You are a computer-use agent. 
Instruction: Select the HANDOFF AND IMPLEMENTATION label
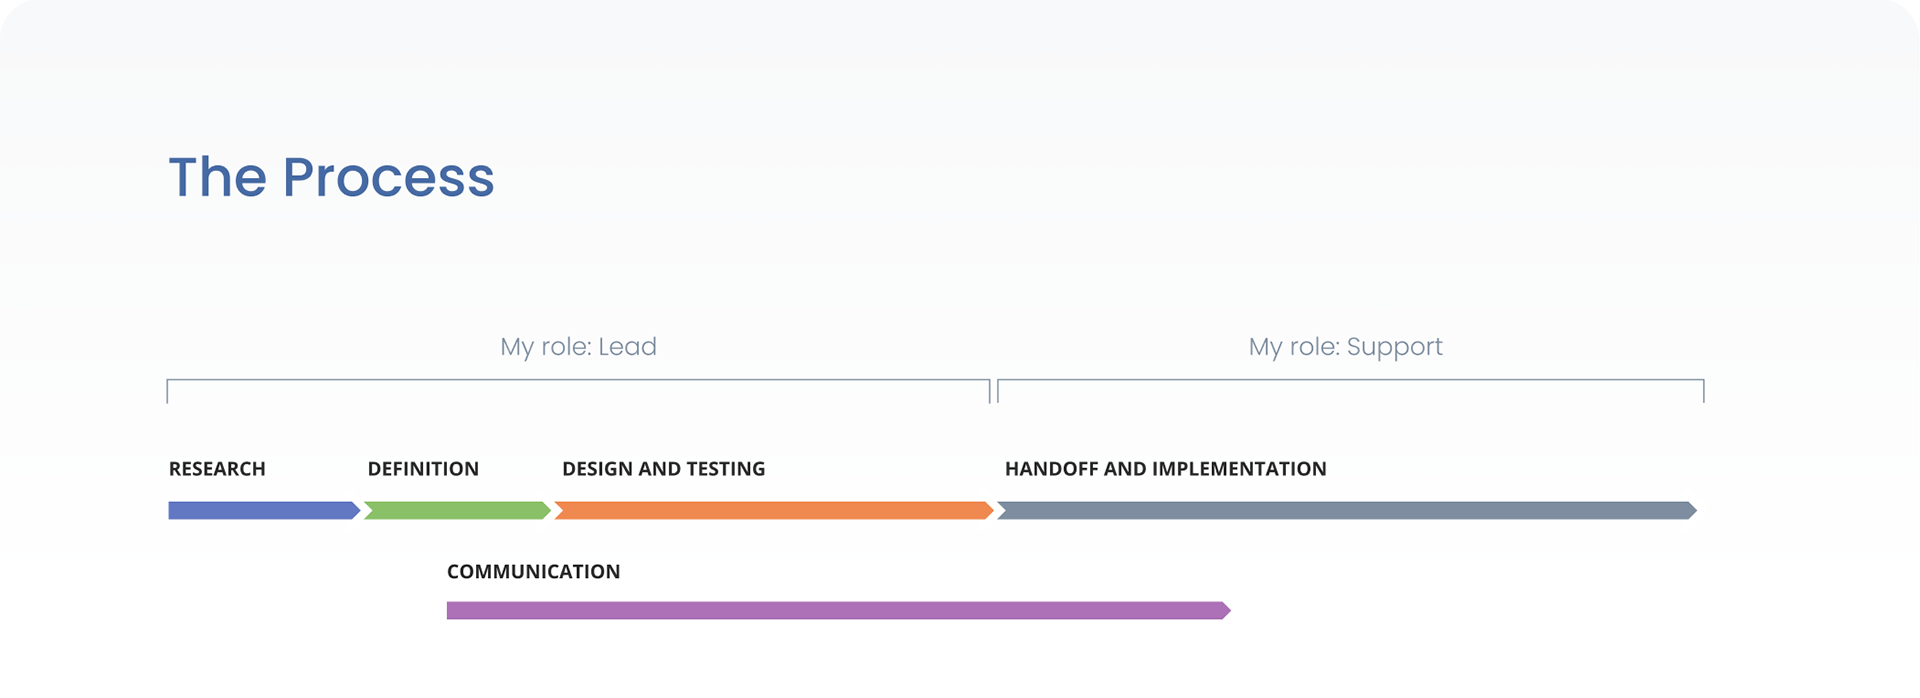(x=1165, y=469)
